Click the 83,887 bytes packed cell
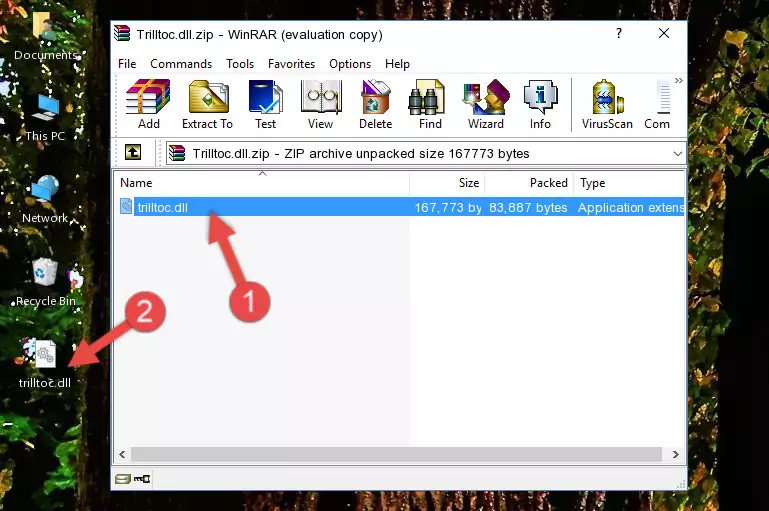 pos(528,207)
